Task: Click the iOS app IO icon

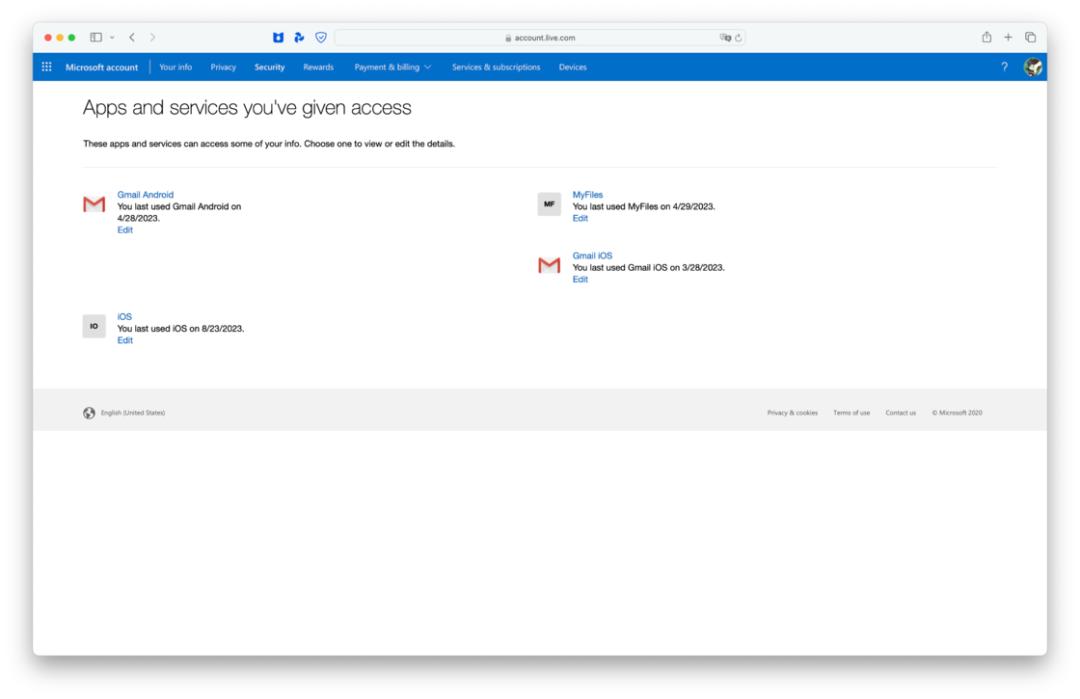Action: pos(93,326)
